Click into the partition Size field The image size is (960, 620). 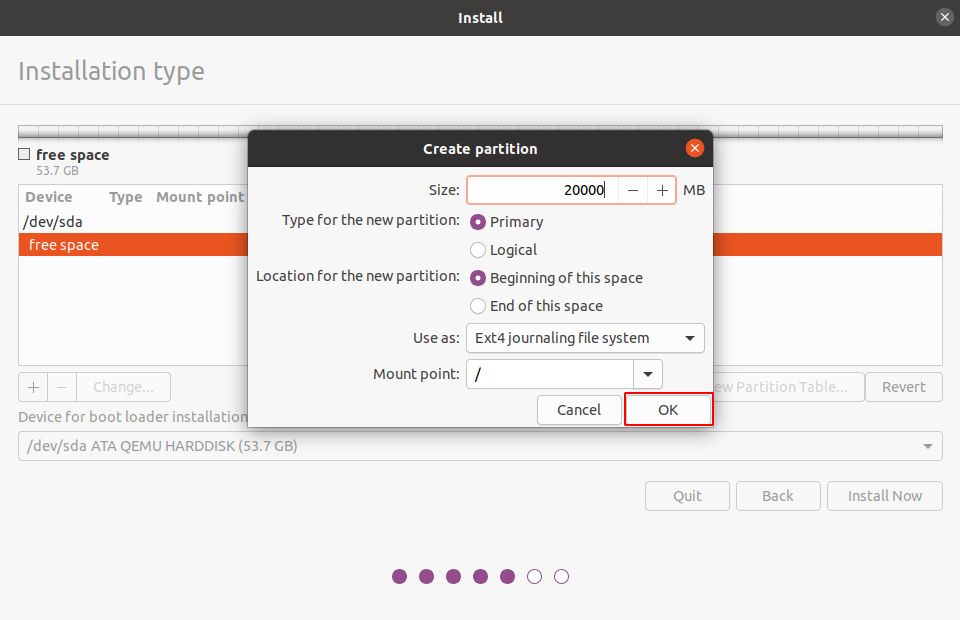click(541, 190)
